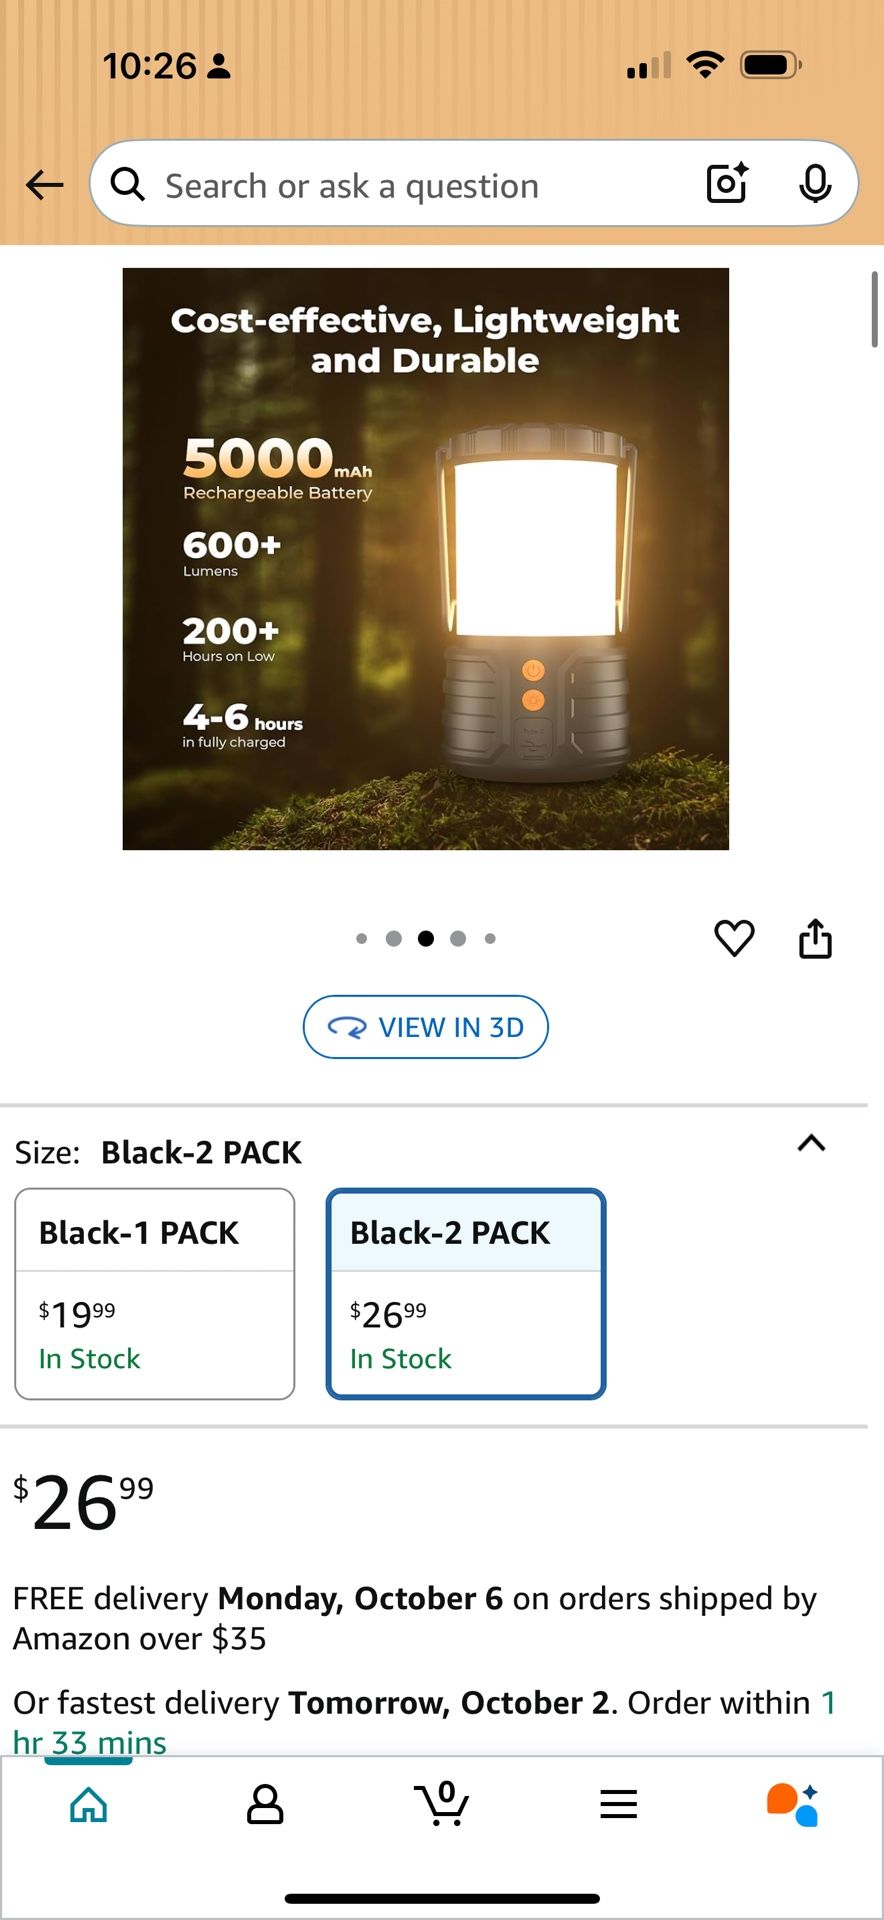Open the hamburger menu tab
Screen dimensions: 884x1920
(x=619, y=1804)
